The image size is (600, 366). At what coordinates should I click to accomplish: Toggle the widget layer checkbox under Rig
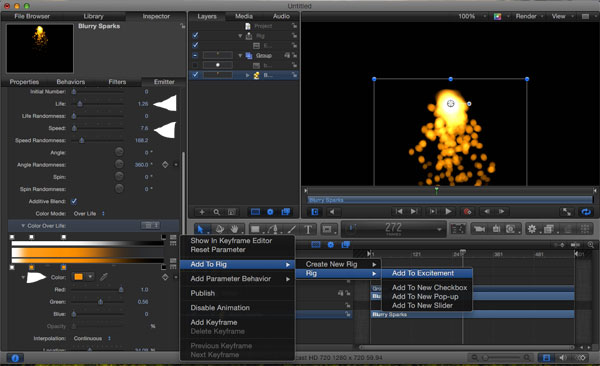[195, 45]
